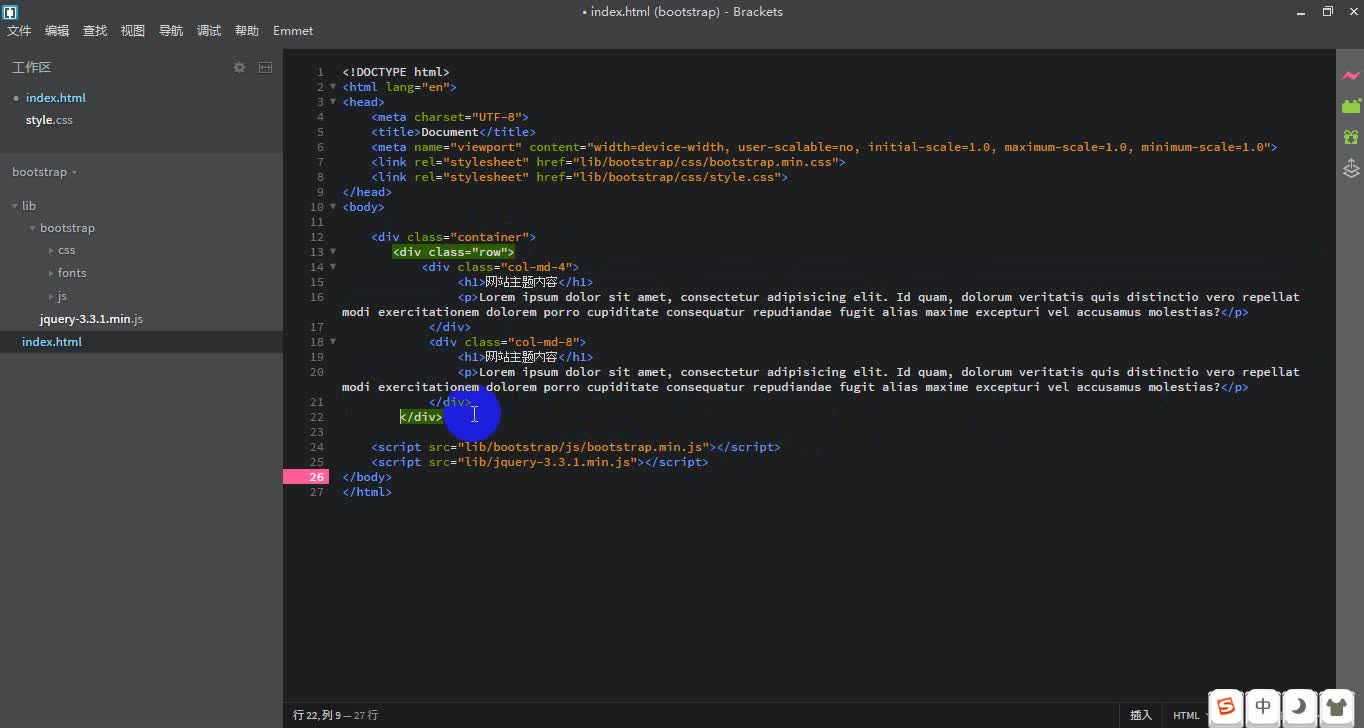Toggle Sogou night mode with the moon icon

tap(1299, 707)
